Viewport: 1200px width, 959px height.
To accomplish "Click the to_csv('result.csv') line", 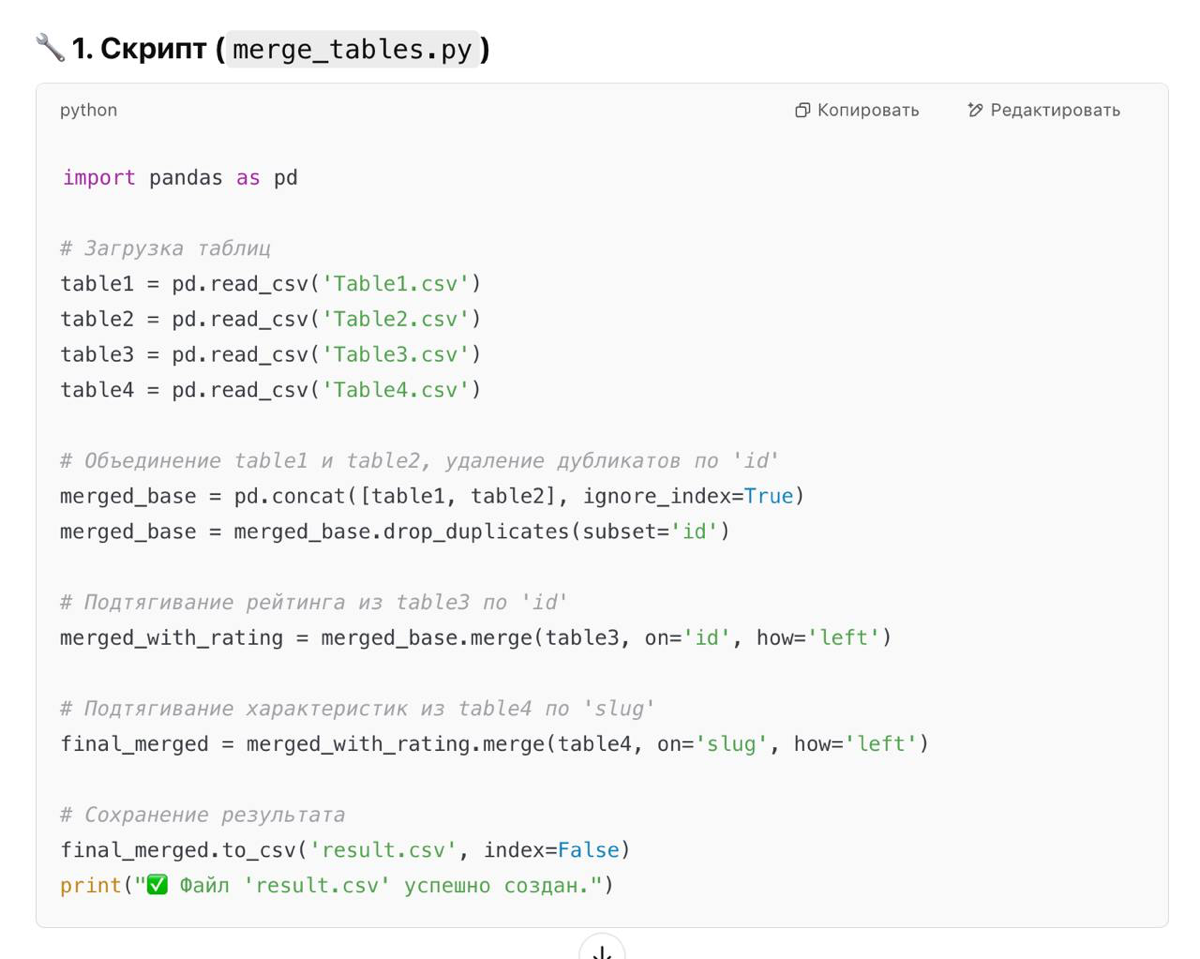I will coord(345,850).
